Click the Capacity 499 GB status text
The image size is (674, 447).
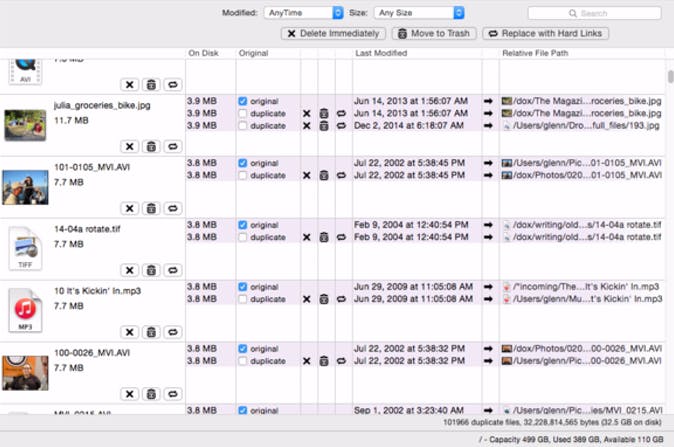[571, 440]
